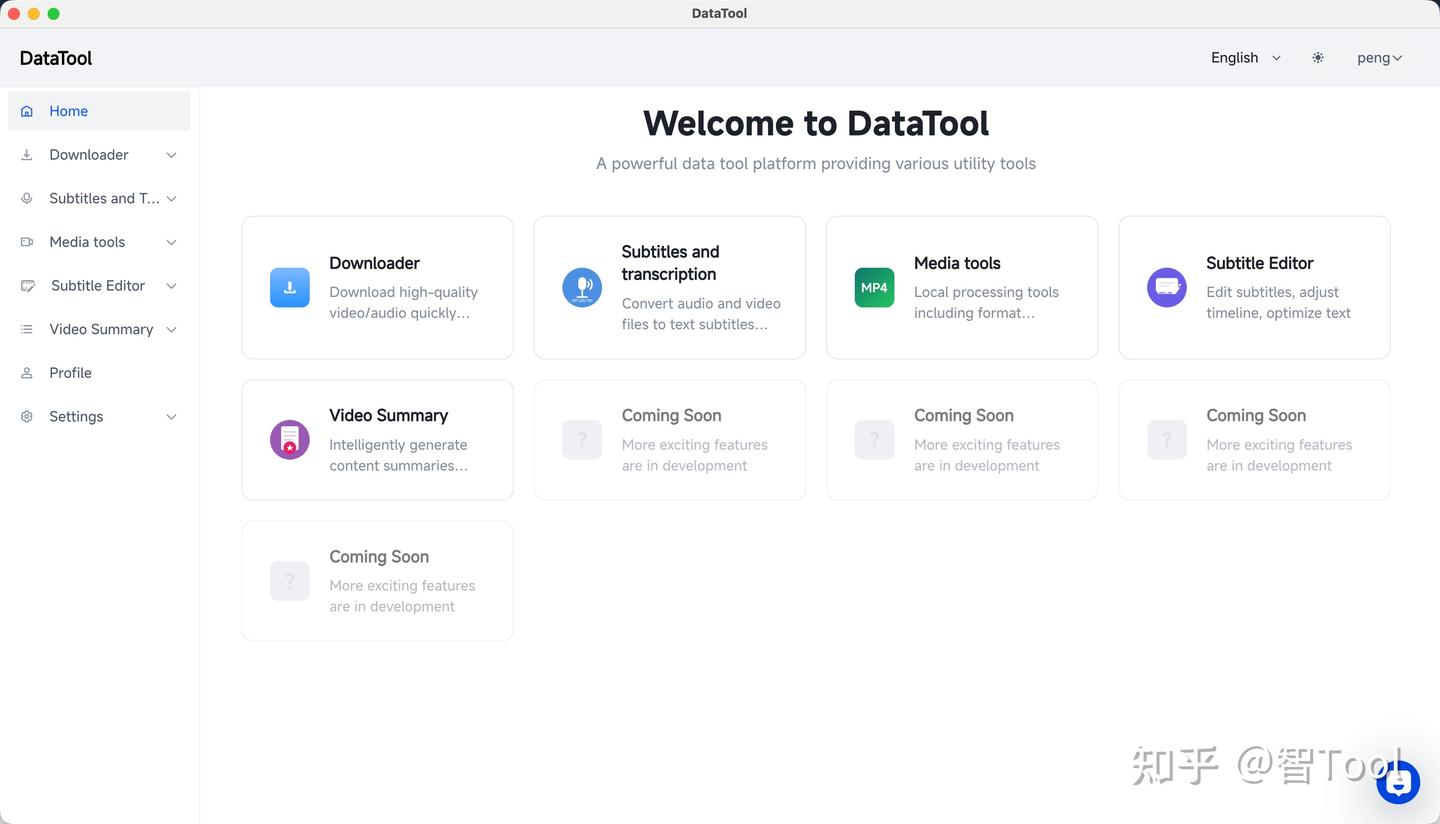
Task: Click the "Download high-quality video/audio quickly…" description
Action: click(404, 302)
